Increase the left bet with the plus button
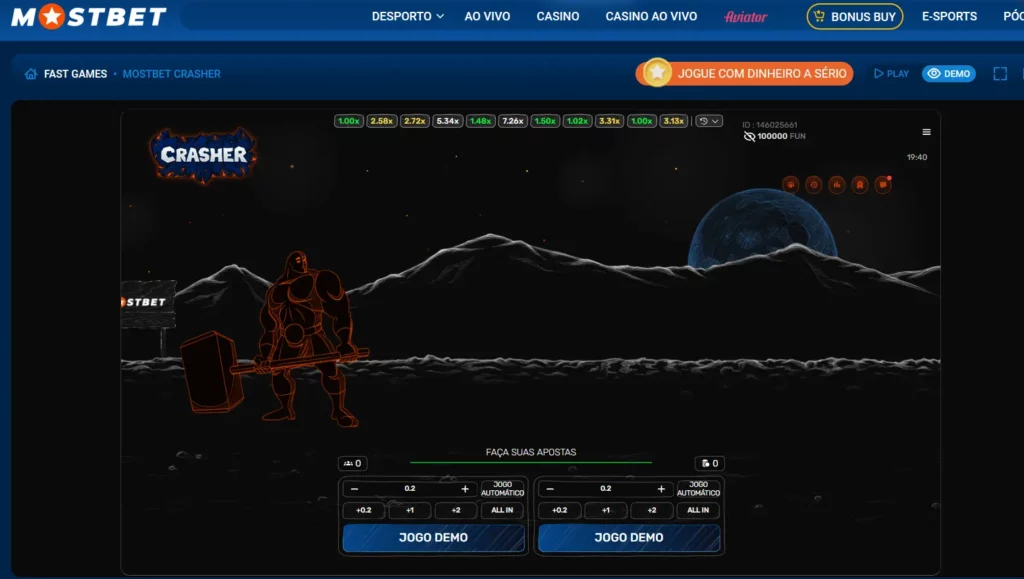The image size is (1024, 579). coord(465,489)
